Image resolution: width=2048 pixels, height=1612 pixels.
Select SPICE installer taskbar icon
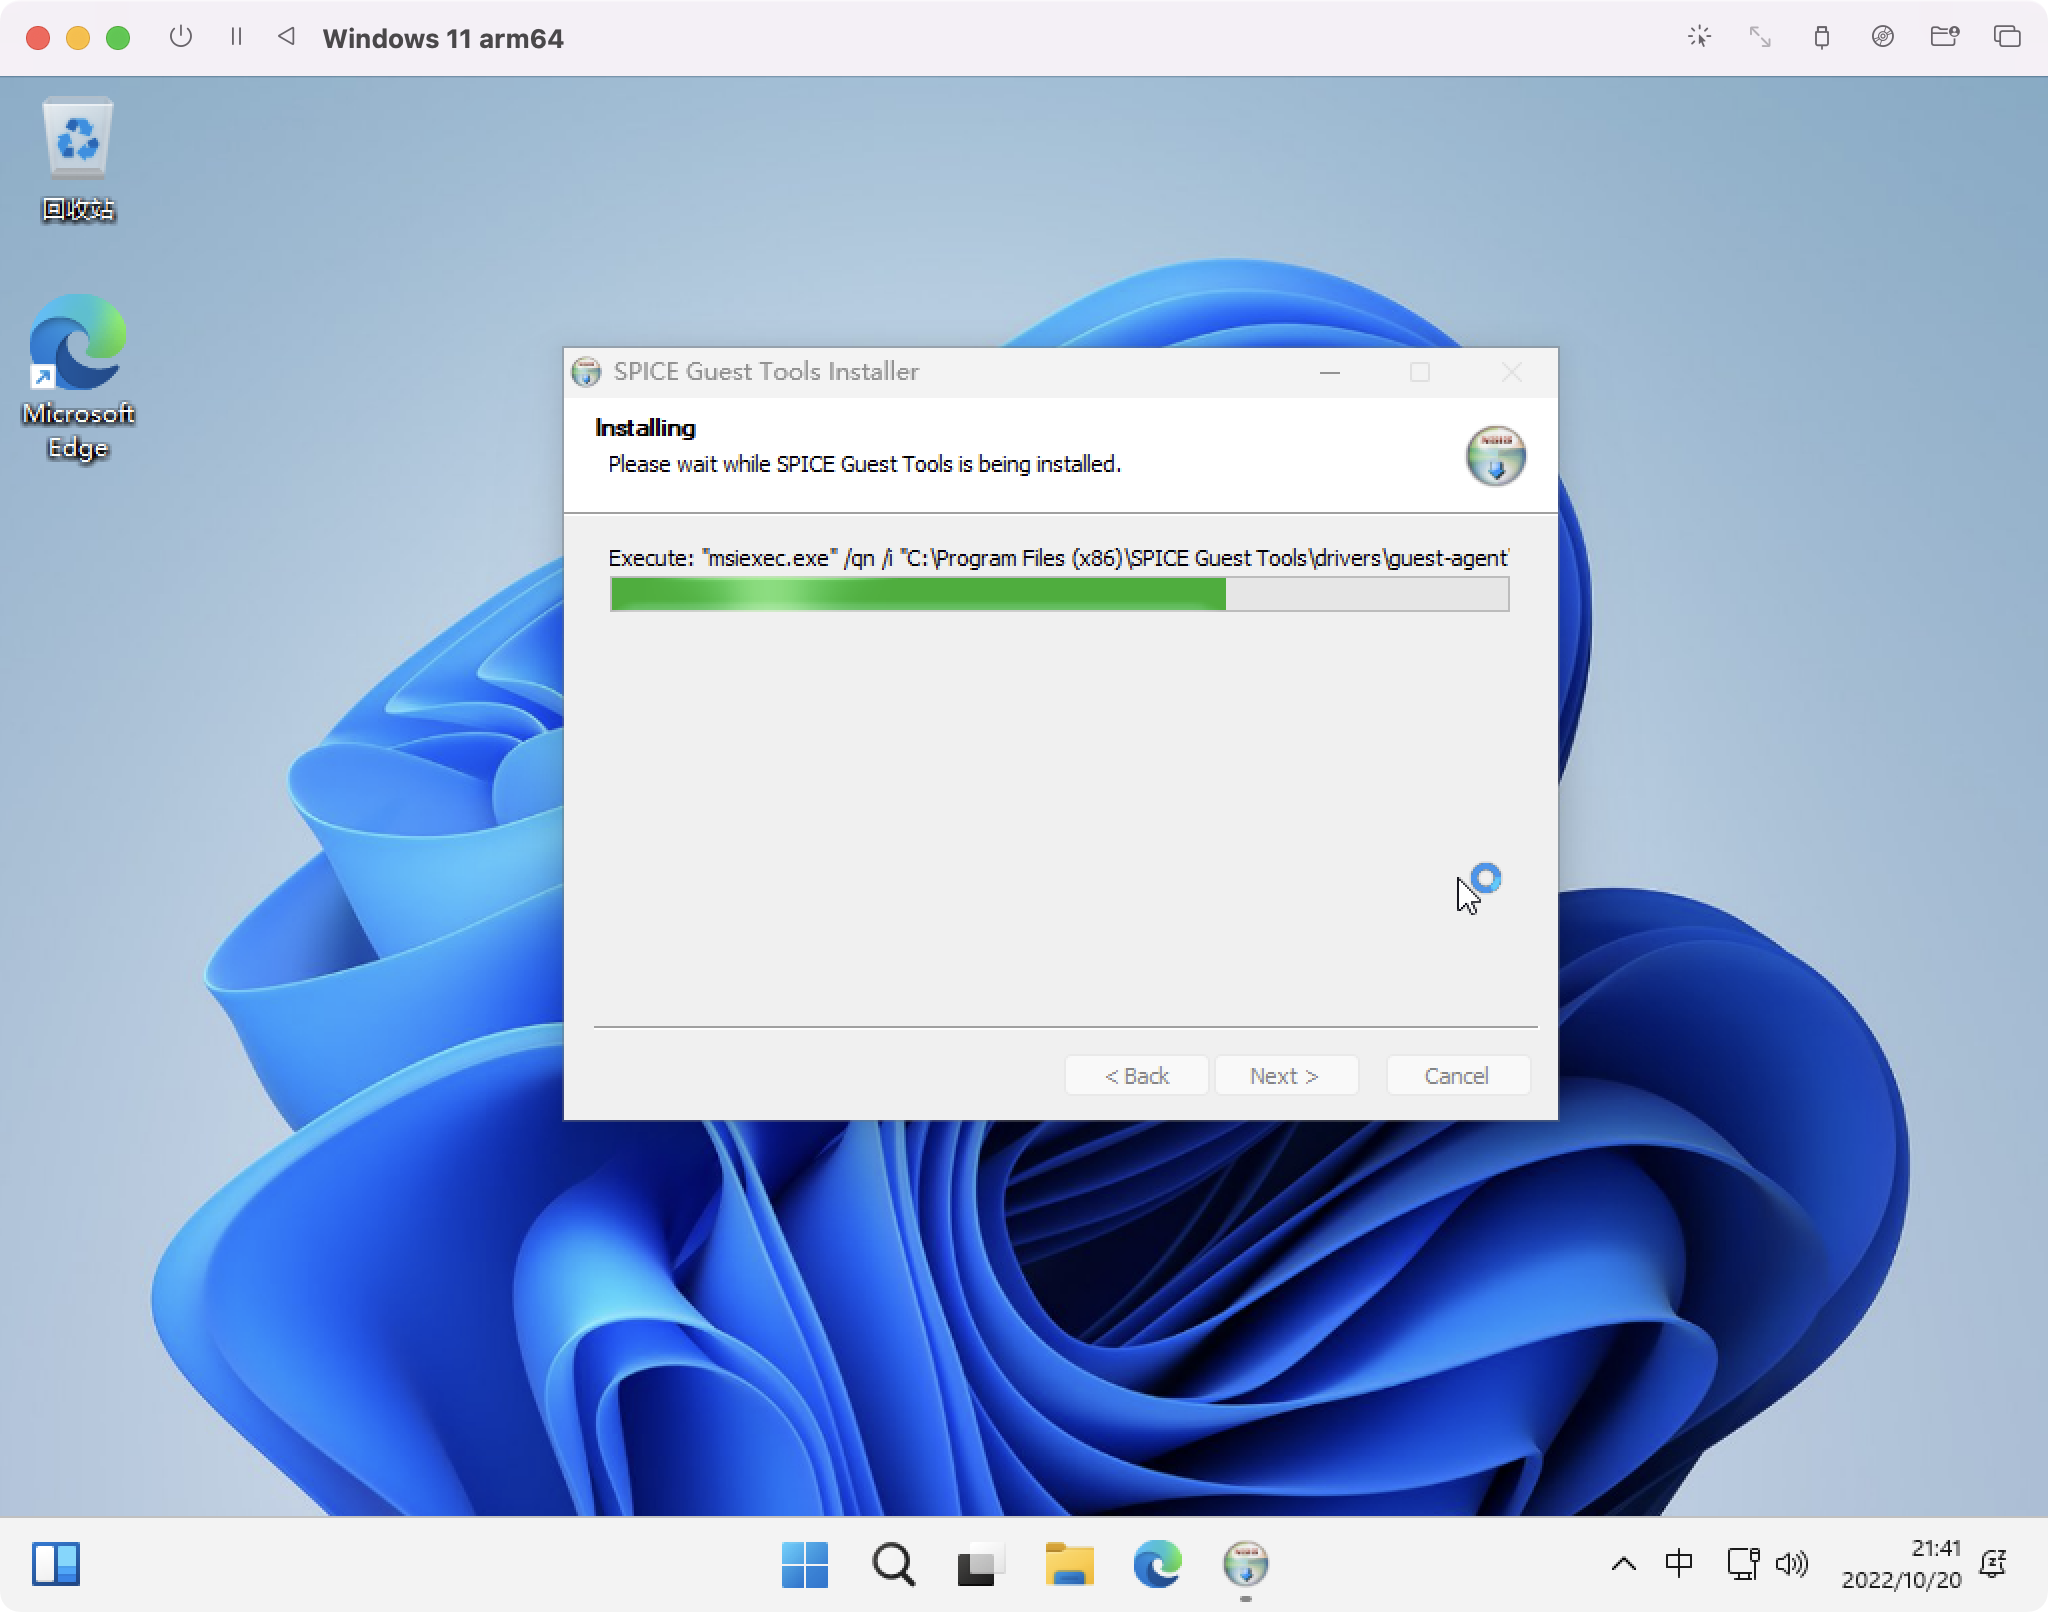(1245, 1564)
